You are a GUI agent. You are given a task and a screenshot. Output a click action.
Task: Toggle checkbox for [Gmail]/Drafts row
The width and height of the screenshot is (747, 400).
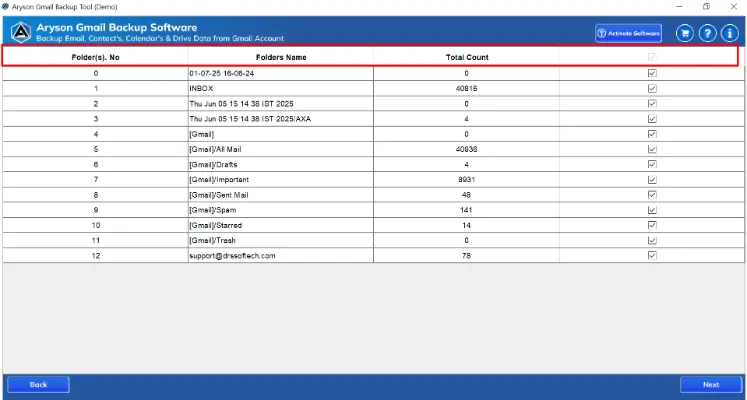652,164
